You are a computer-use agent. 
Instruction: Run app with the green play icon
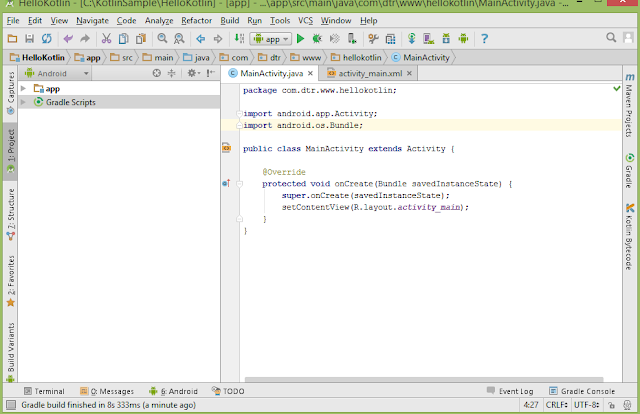click(x=300, y=39)
